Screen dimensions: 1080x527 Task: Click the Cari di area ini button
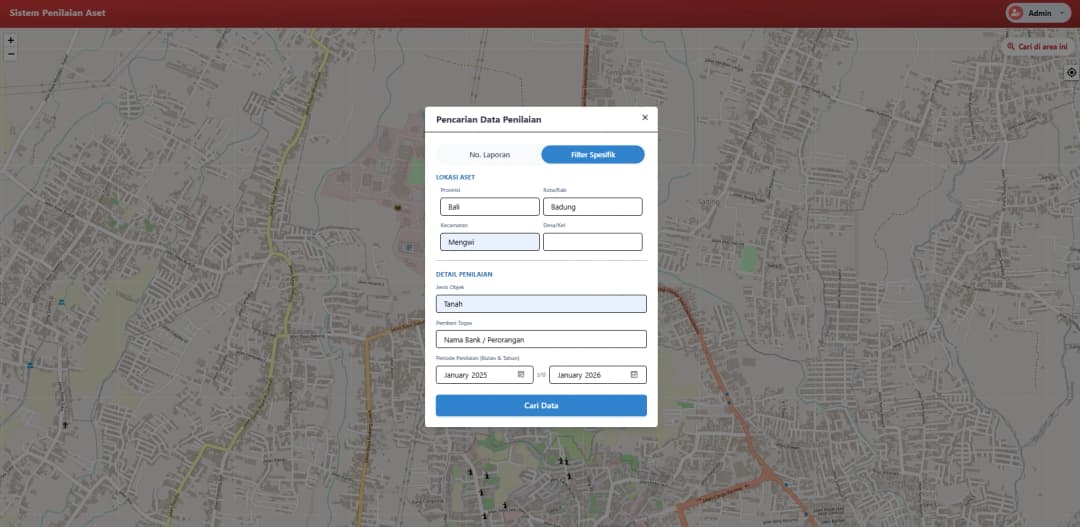1038,46
